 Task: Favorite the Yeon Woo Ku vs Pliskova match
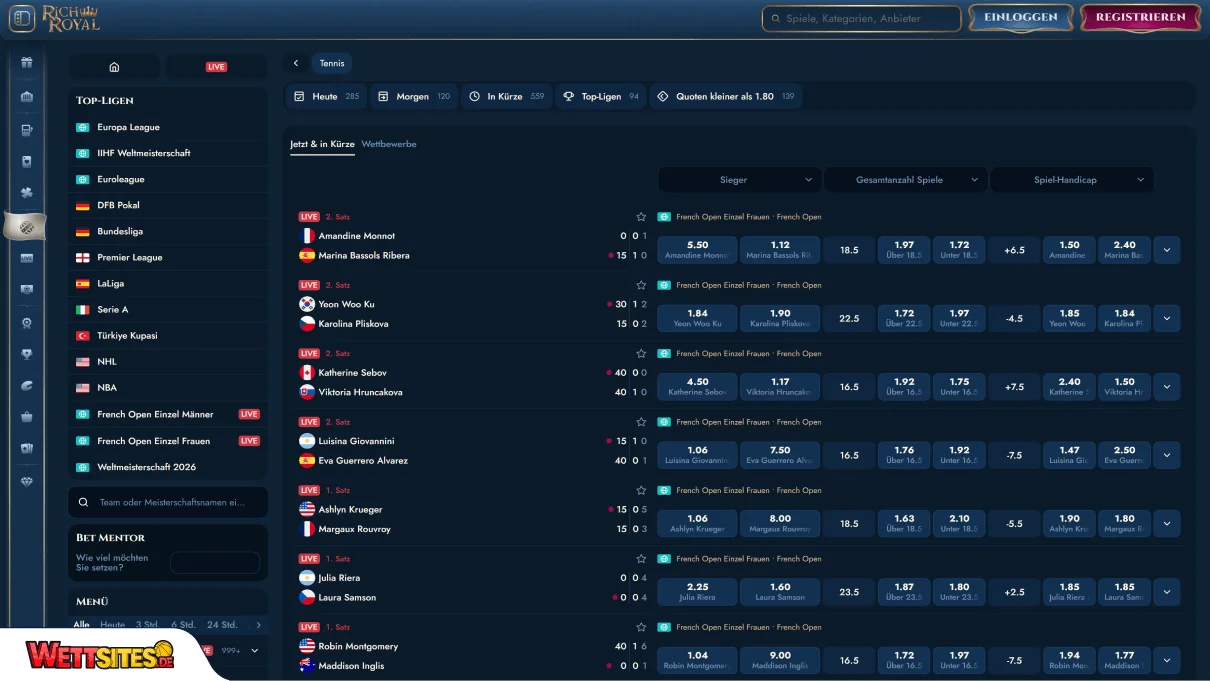(x=641, y=285)
